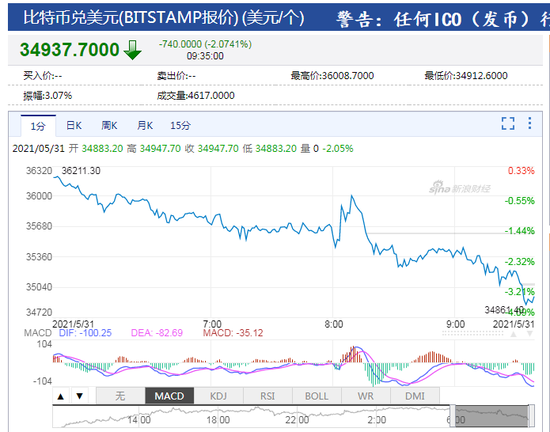Click the down triangle indicator button
The image size is (550, 432).
coord(80,396)
